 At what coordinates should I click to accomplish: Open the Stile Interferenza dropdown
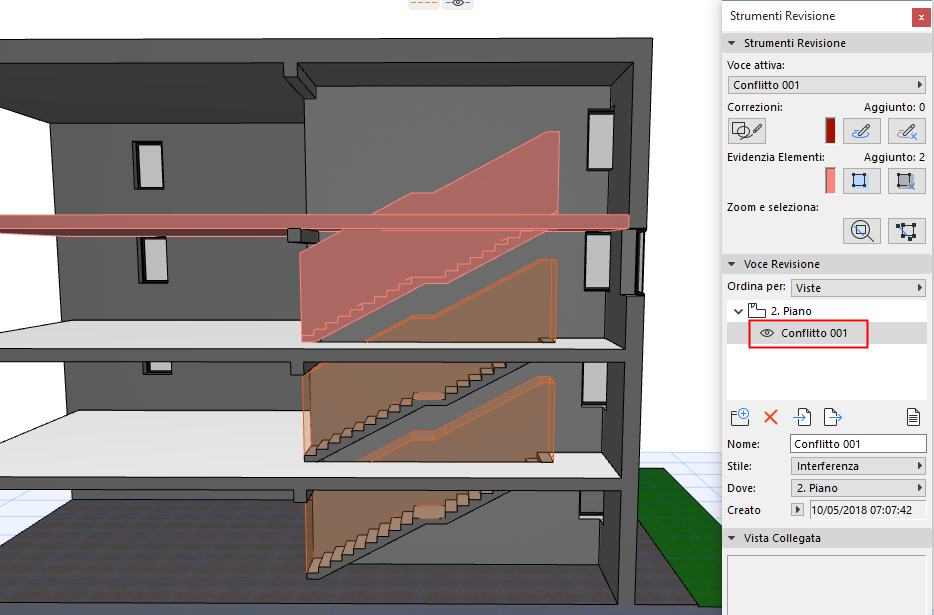pos(857,466)
